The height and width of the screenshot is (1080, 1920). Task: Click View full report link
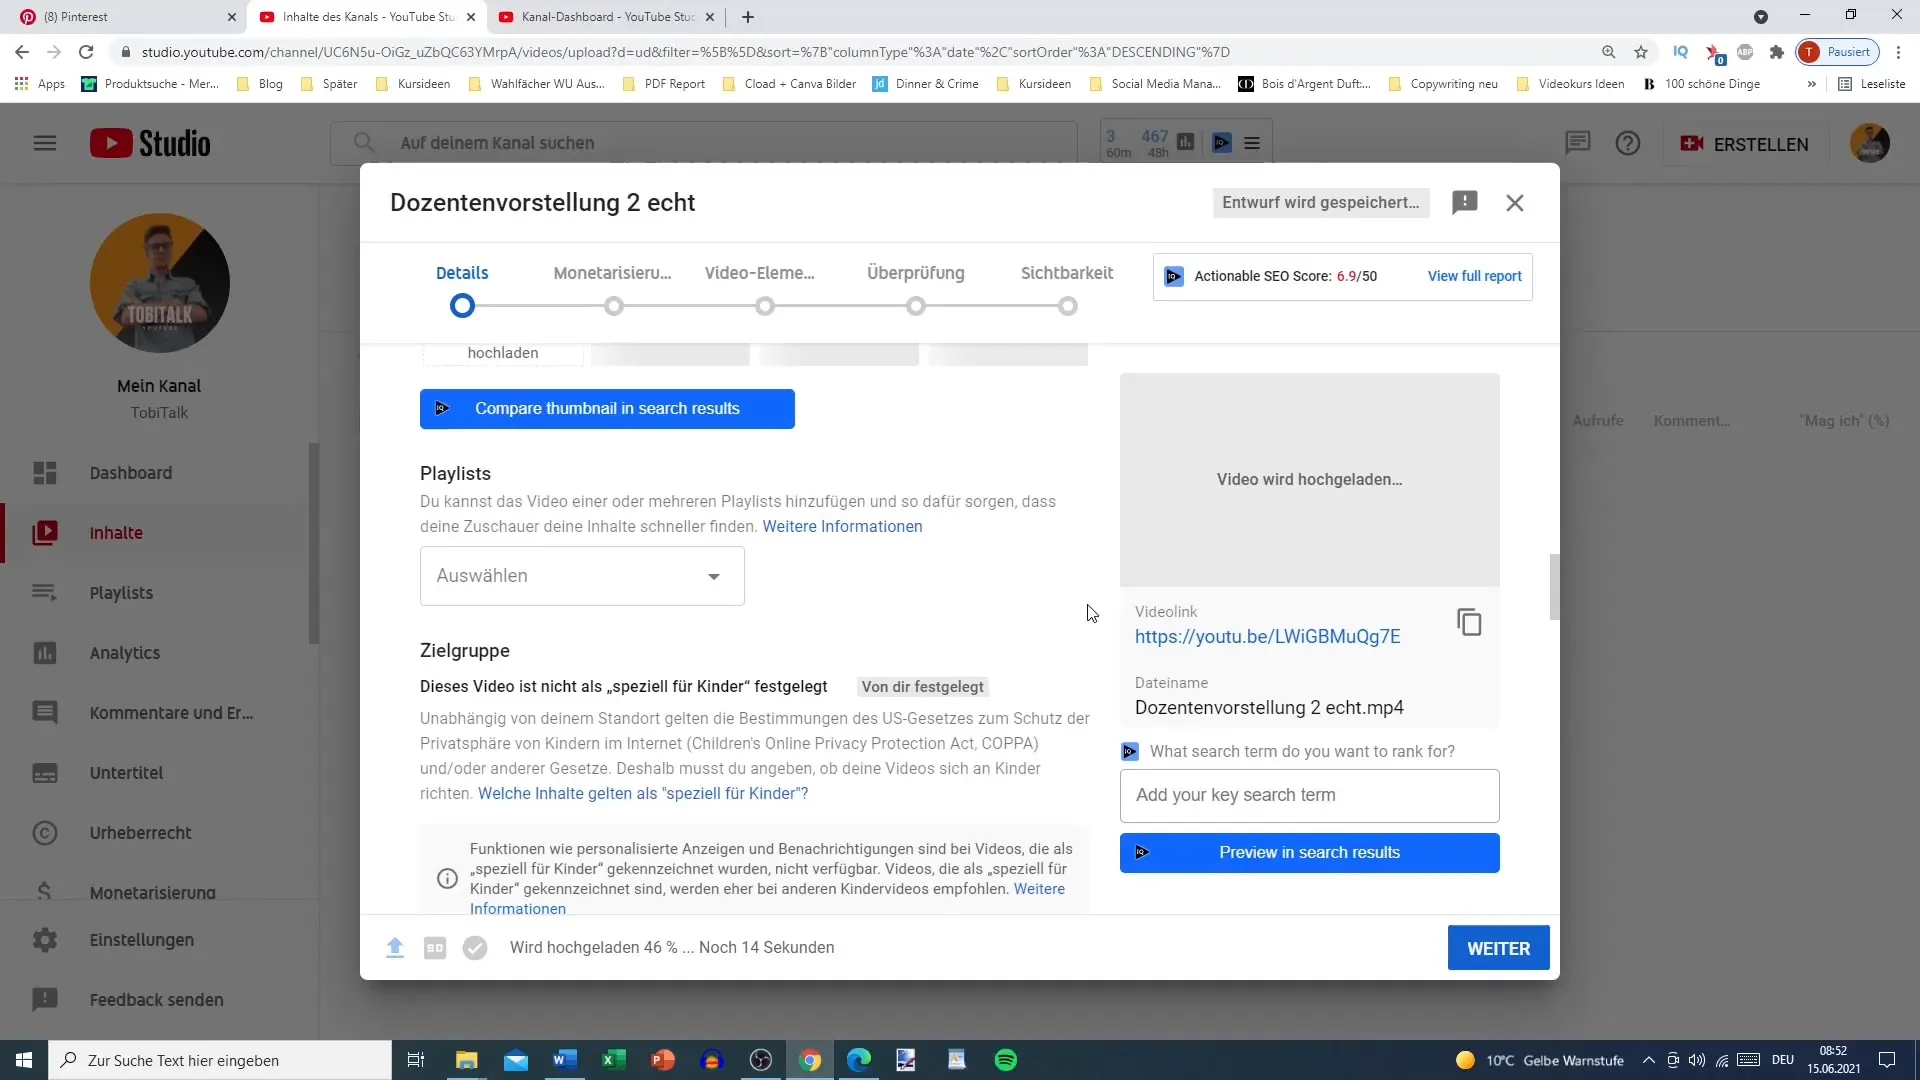point(1473,276)
